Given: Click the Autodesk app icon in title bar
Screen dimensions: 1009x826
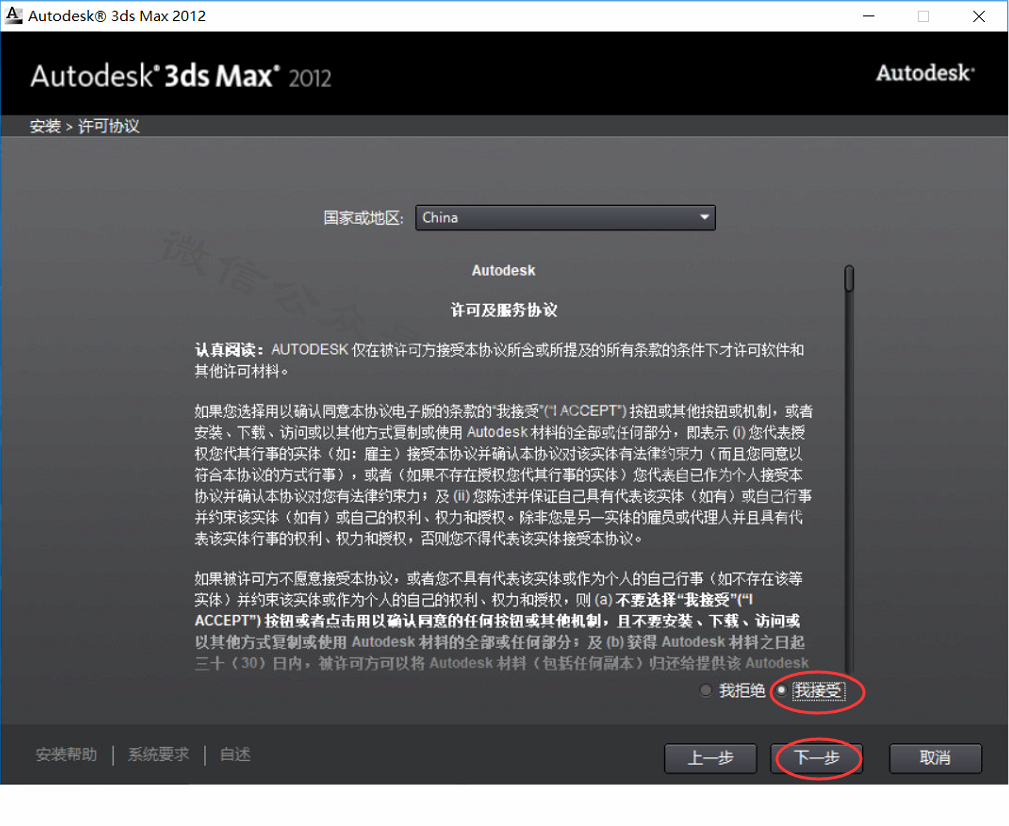Looking at the screenshot, I should click(x=13, y=15).
